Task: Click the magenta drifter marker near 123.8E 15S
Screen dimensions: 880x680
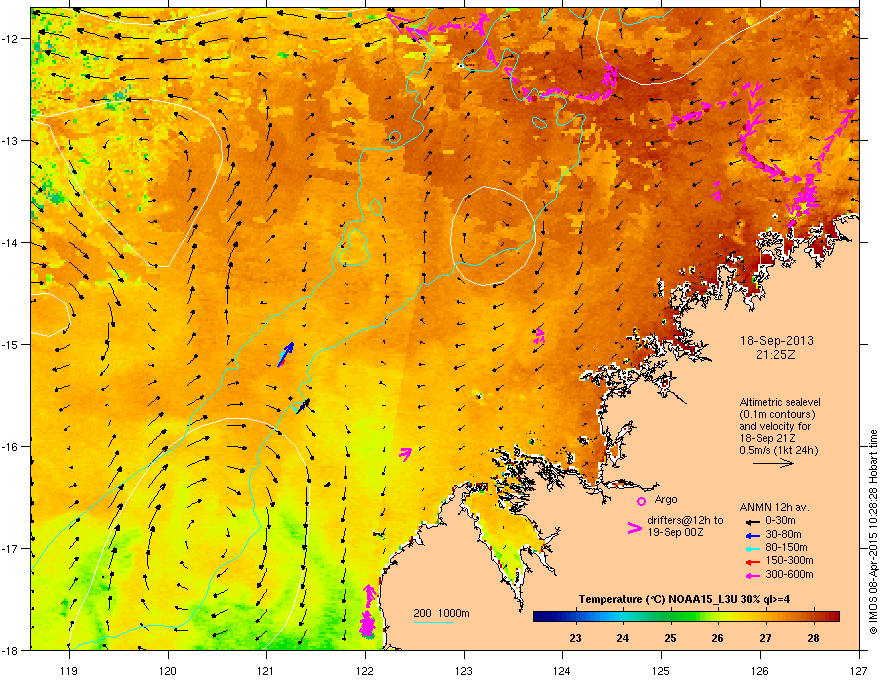Action: [x=539, y=336]
